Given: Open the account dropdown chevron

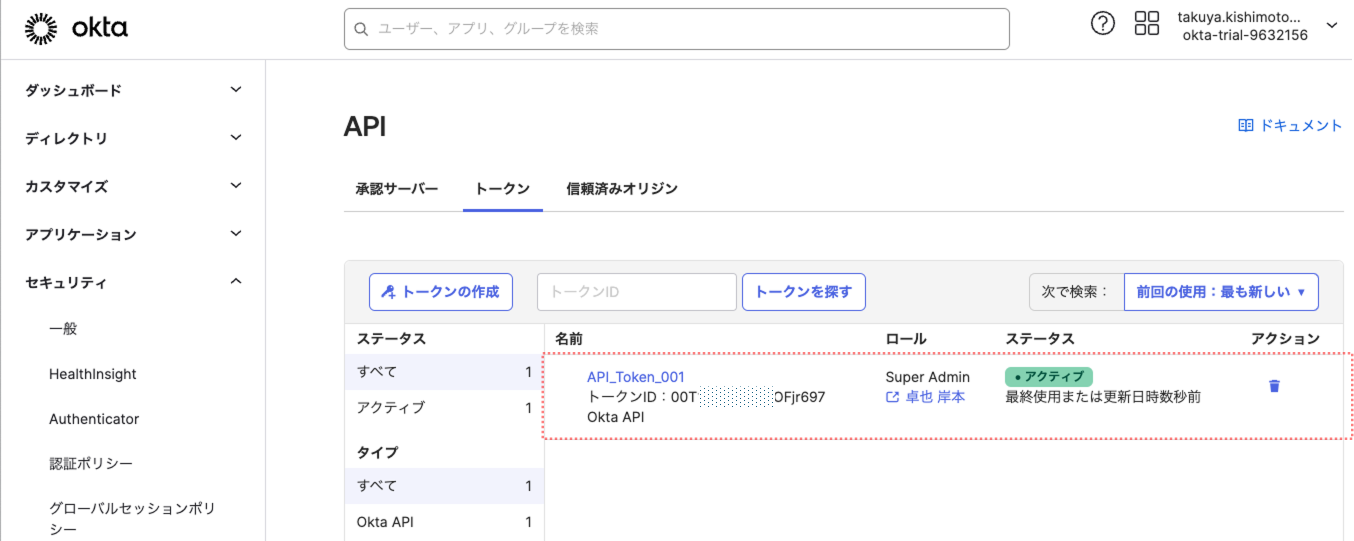Looking at the screenshot, I should click(1331, 25).
